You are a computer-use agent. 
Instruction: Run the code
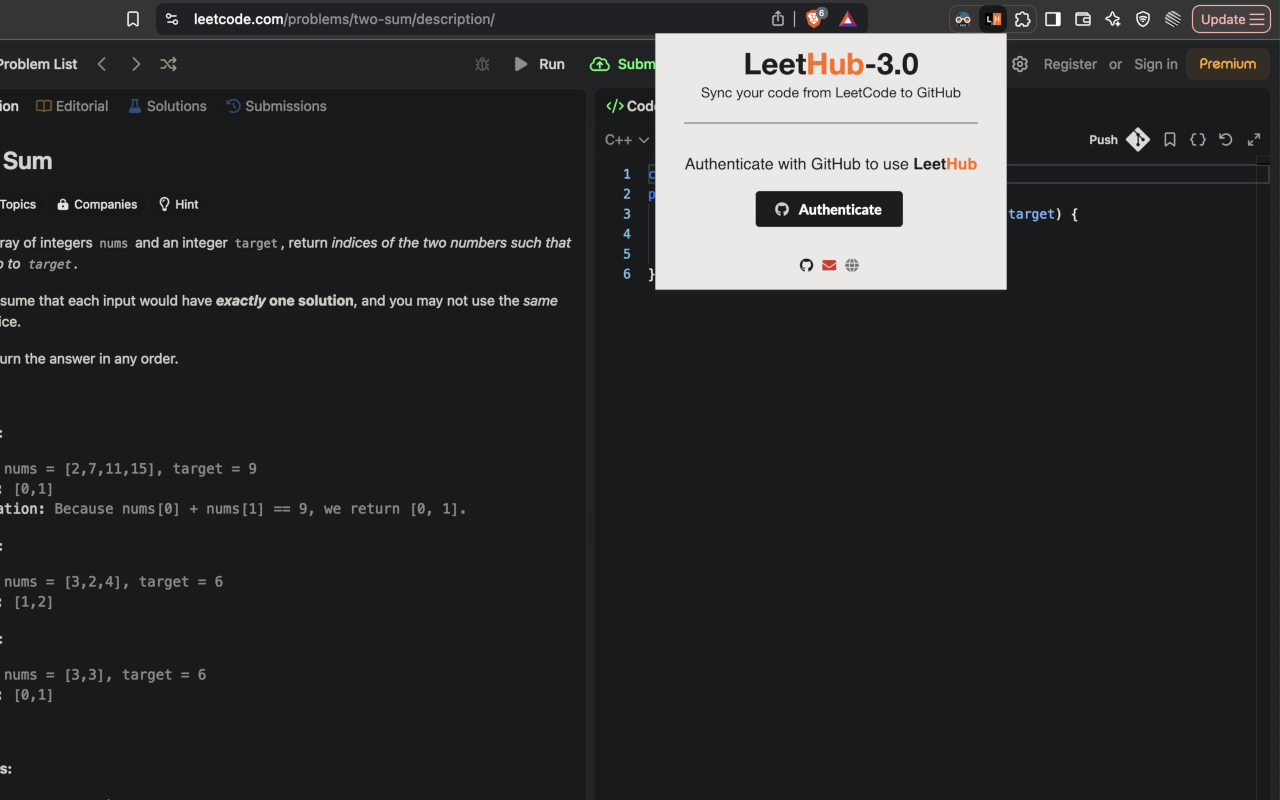(x=539, y=64)
